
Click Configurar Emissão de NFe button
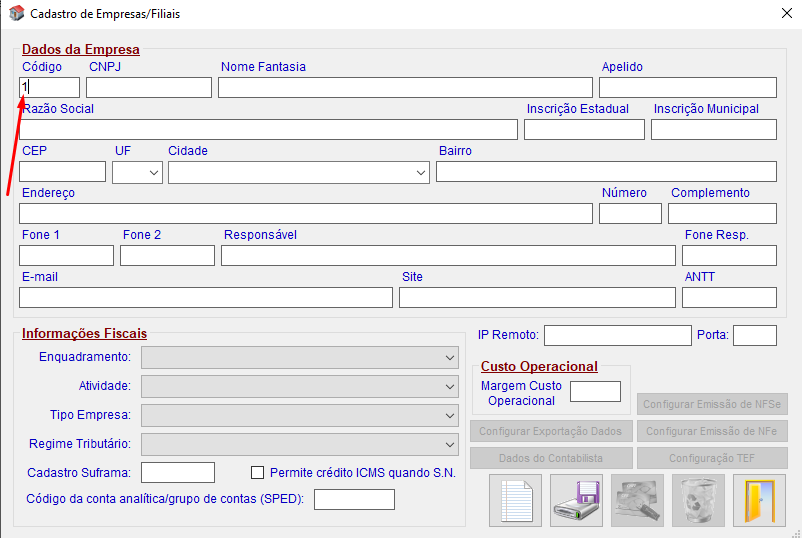point(712,431)
